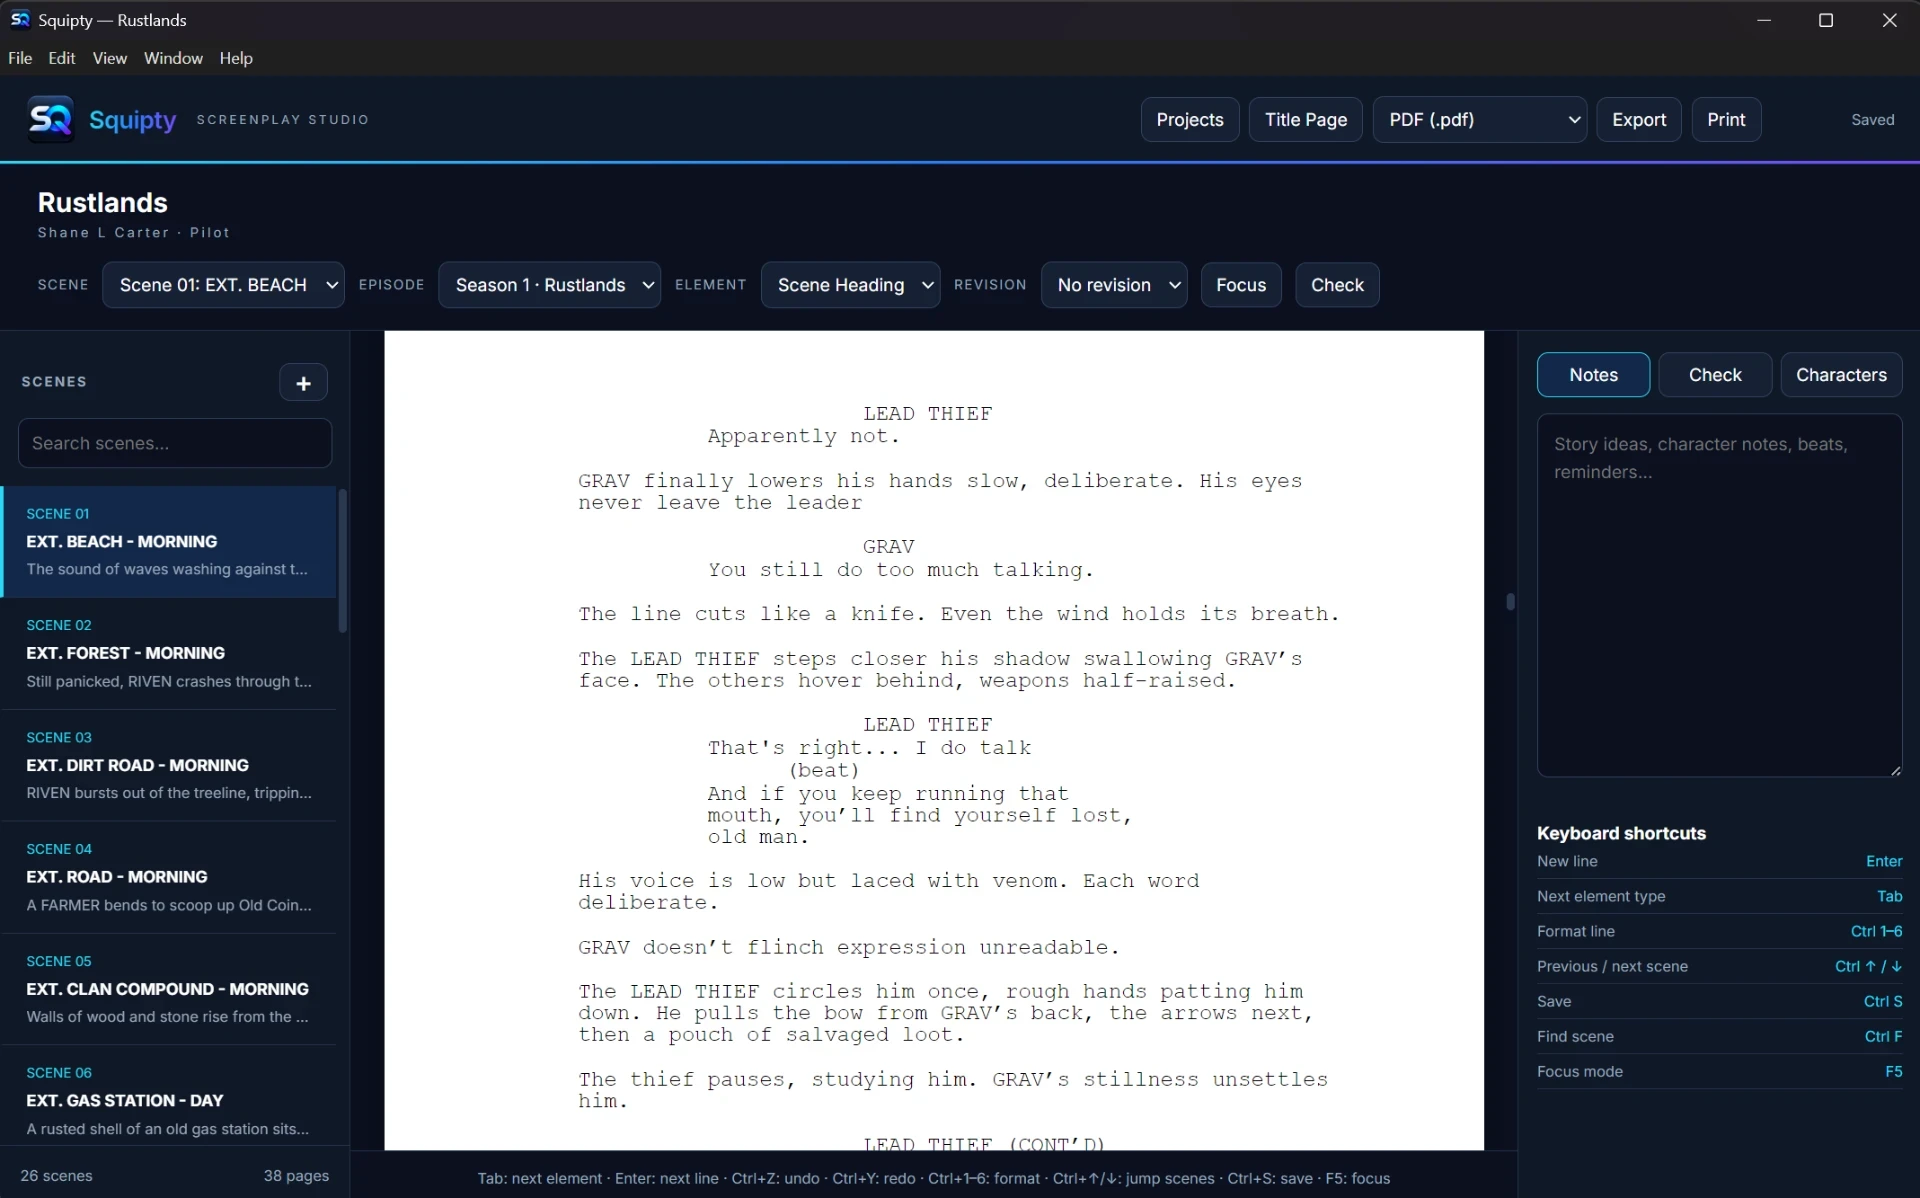Viewport: 1920px width, 1198px height.
Task: Enable Focus mode from the toolbar
Action: [x=1241, y=285]
